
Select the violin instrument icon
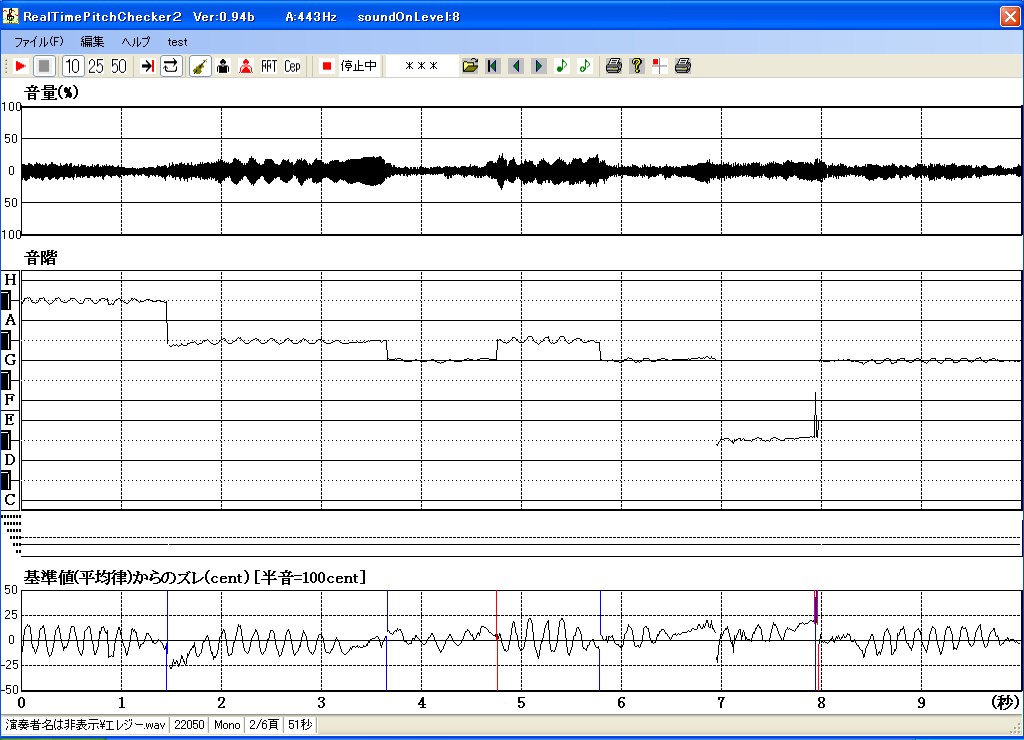click(200, 66)
